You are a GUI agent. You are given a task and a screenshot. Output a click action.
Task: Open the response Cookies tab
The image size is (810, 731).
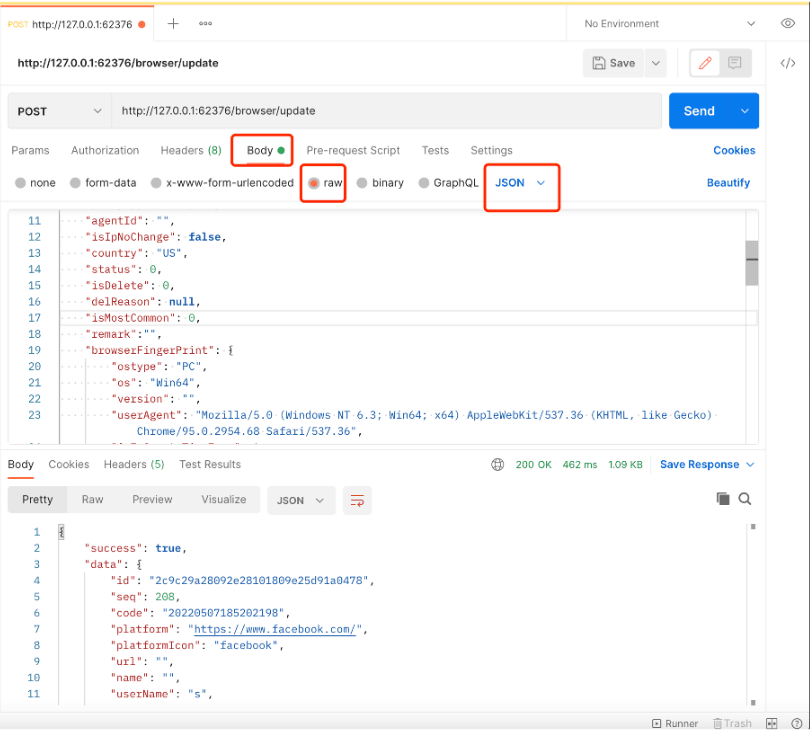[x=69, y=464]
